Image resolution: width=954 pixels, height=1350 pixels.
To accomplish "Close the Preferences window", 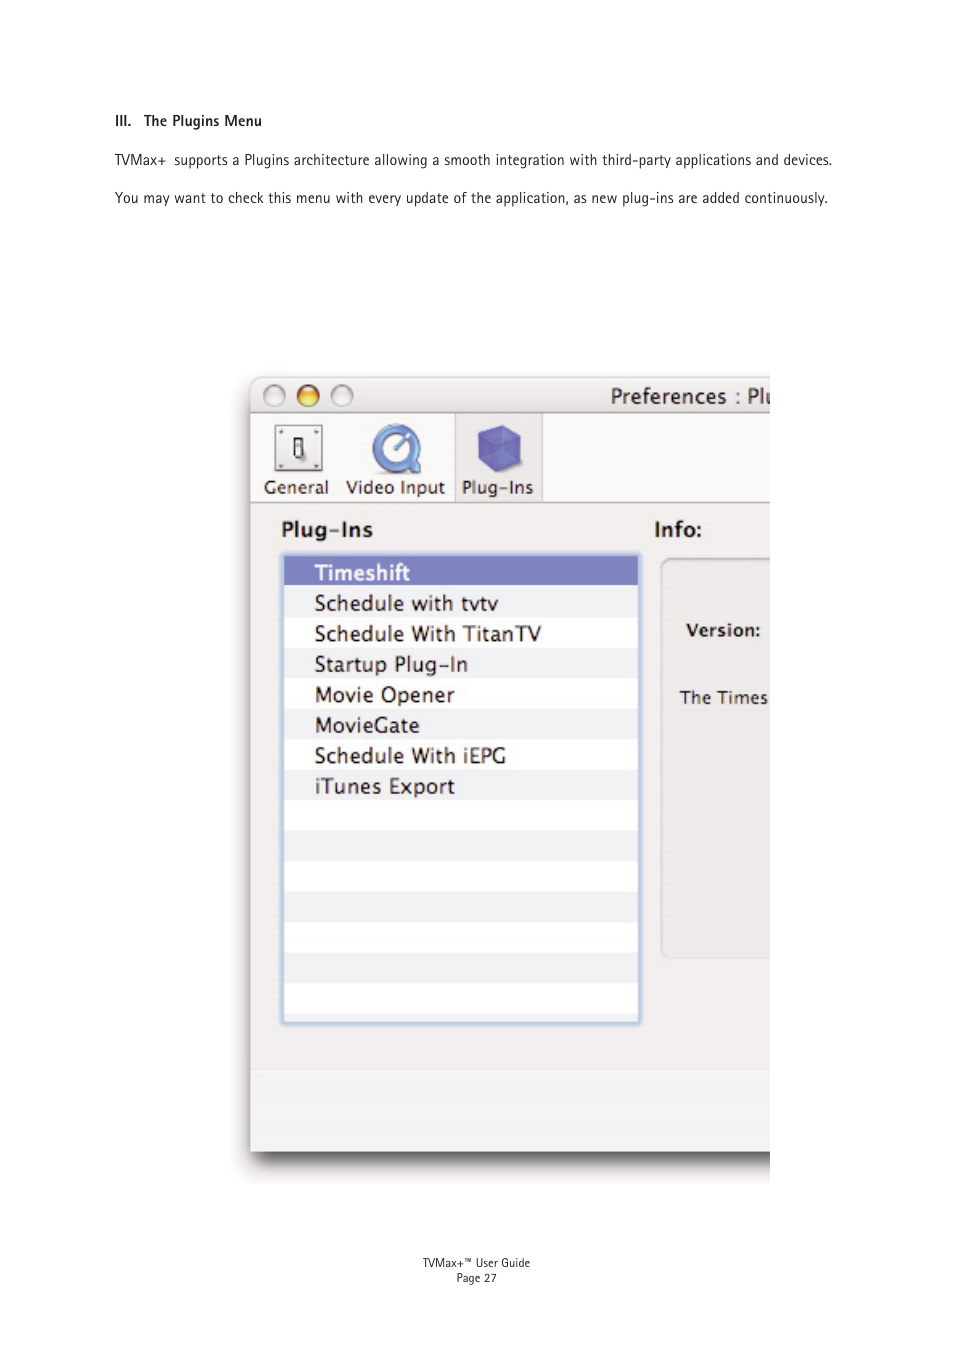I will point(275,396).
